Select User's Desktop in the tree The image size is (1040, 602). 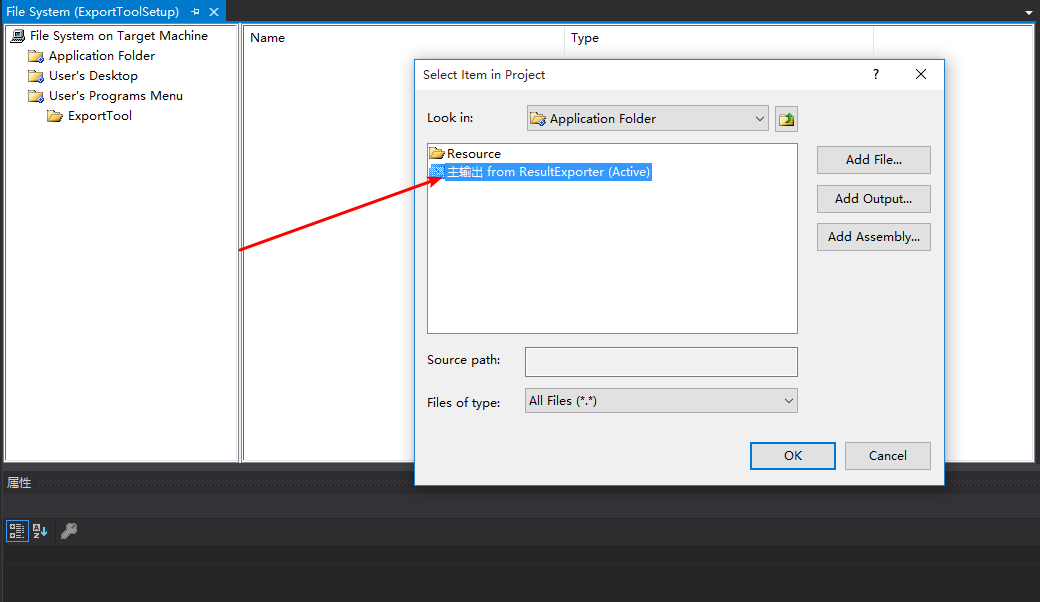point(93,76)
